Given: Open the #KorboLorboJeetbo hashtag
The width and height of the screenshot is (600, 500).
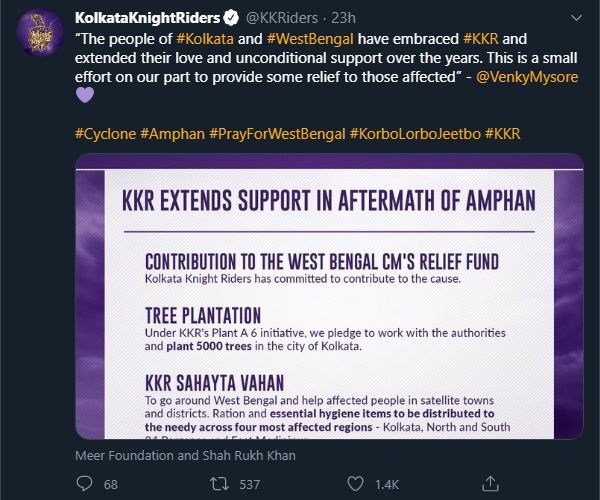Looking at the screenshot, I should tap(415, 134).
